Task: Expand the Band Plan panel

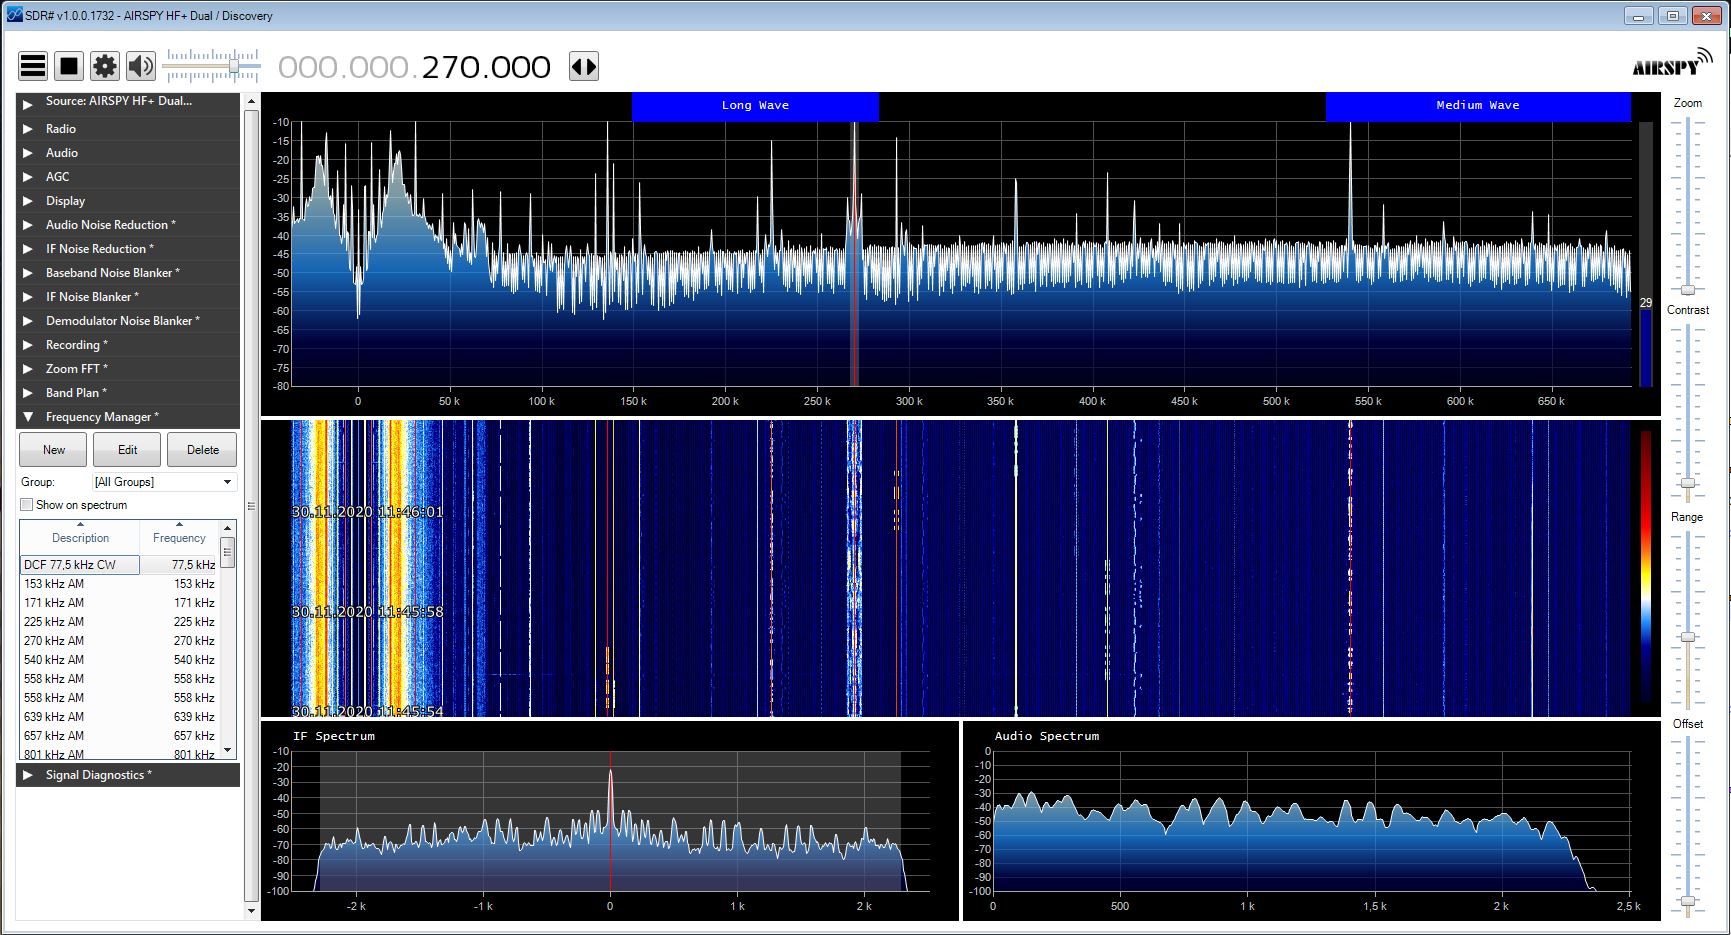Action: [128, 393]
